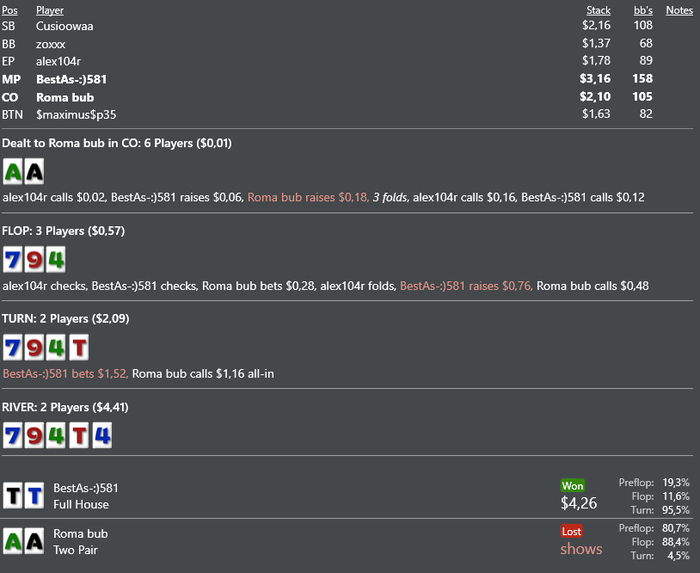Select the blue 7 card in the FLOP row
Screen dimensions: 700x573
(13, 260)
